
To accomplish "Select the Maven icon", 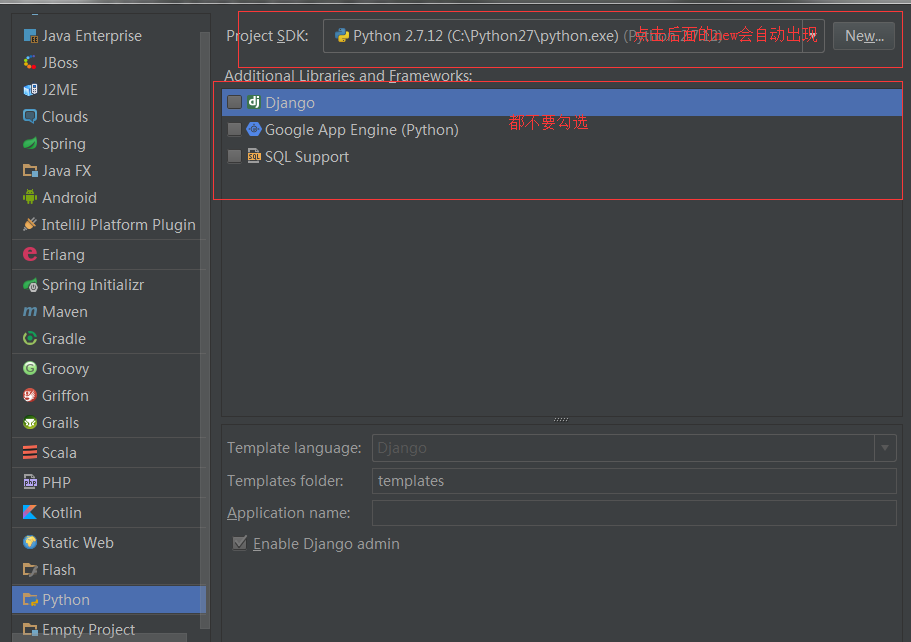I will tap(30, 311).
